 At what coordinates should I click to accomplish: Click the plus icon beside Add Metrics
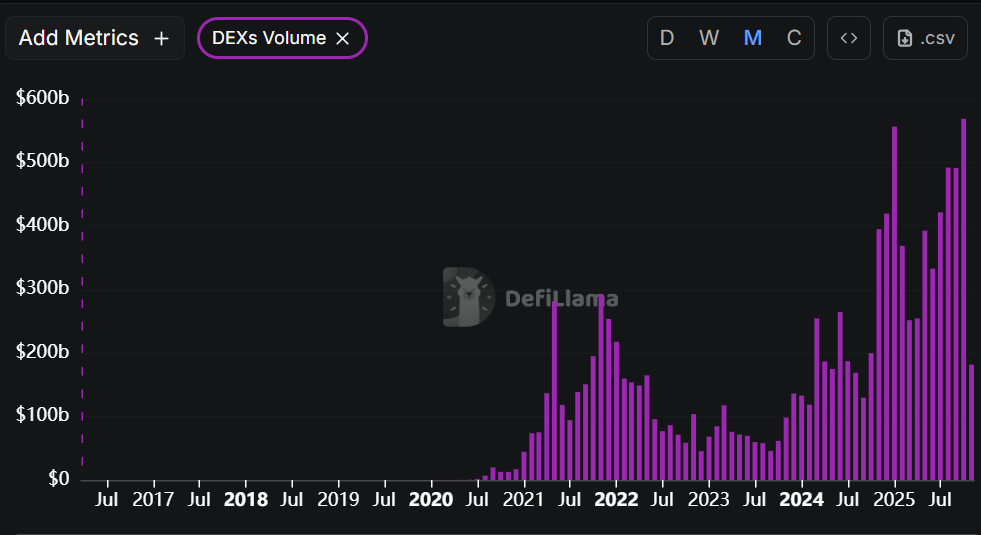point(161,38)
